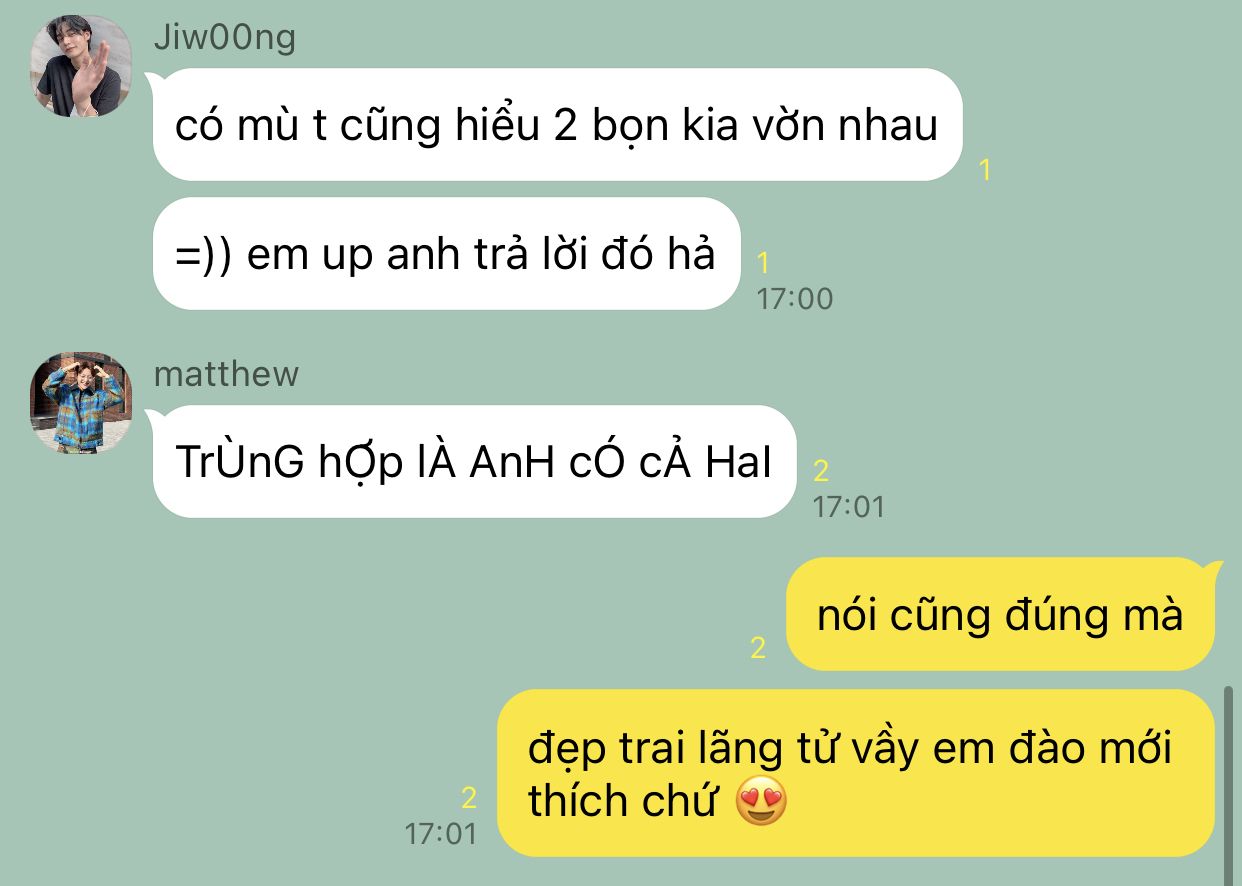The image size is (1242, 886).
Task: Tap the 17:00 timestamp under Jiw00ng's message
Action: click(795, 298)
